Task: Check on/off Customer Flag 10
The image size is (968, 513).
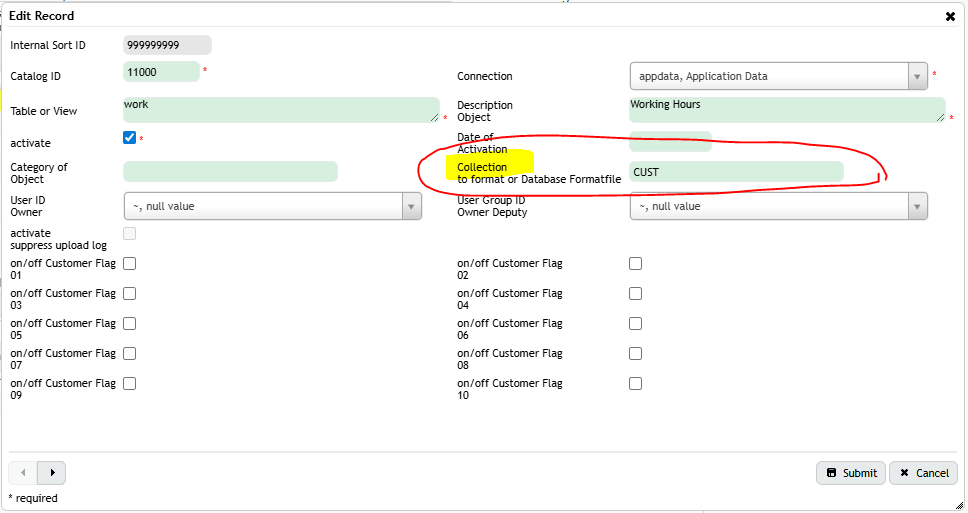Action: 635,384
